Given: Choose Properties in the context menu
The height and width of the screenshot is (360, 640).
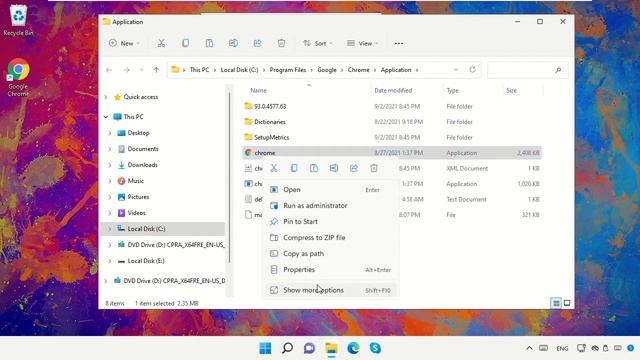Looking at the screenshot, I should coord(331,269).
